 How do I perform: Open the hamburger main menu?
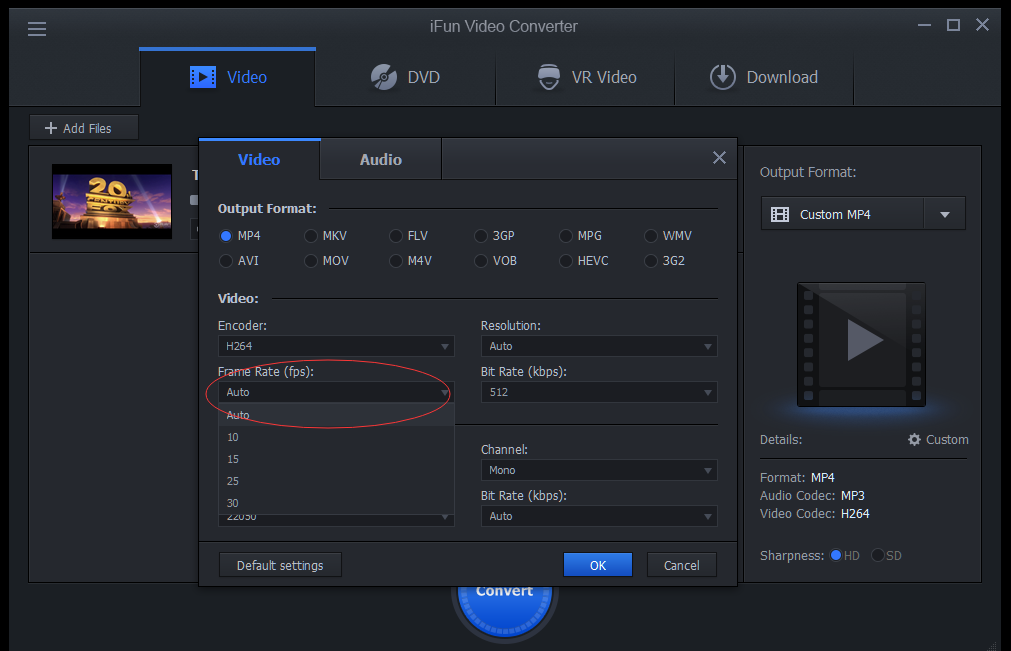tap(37, 29)
